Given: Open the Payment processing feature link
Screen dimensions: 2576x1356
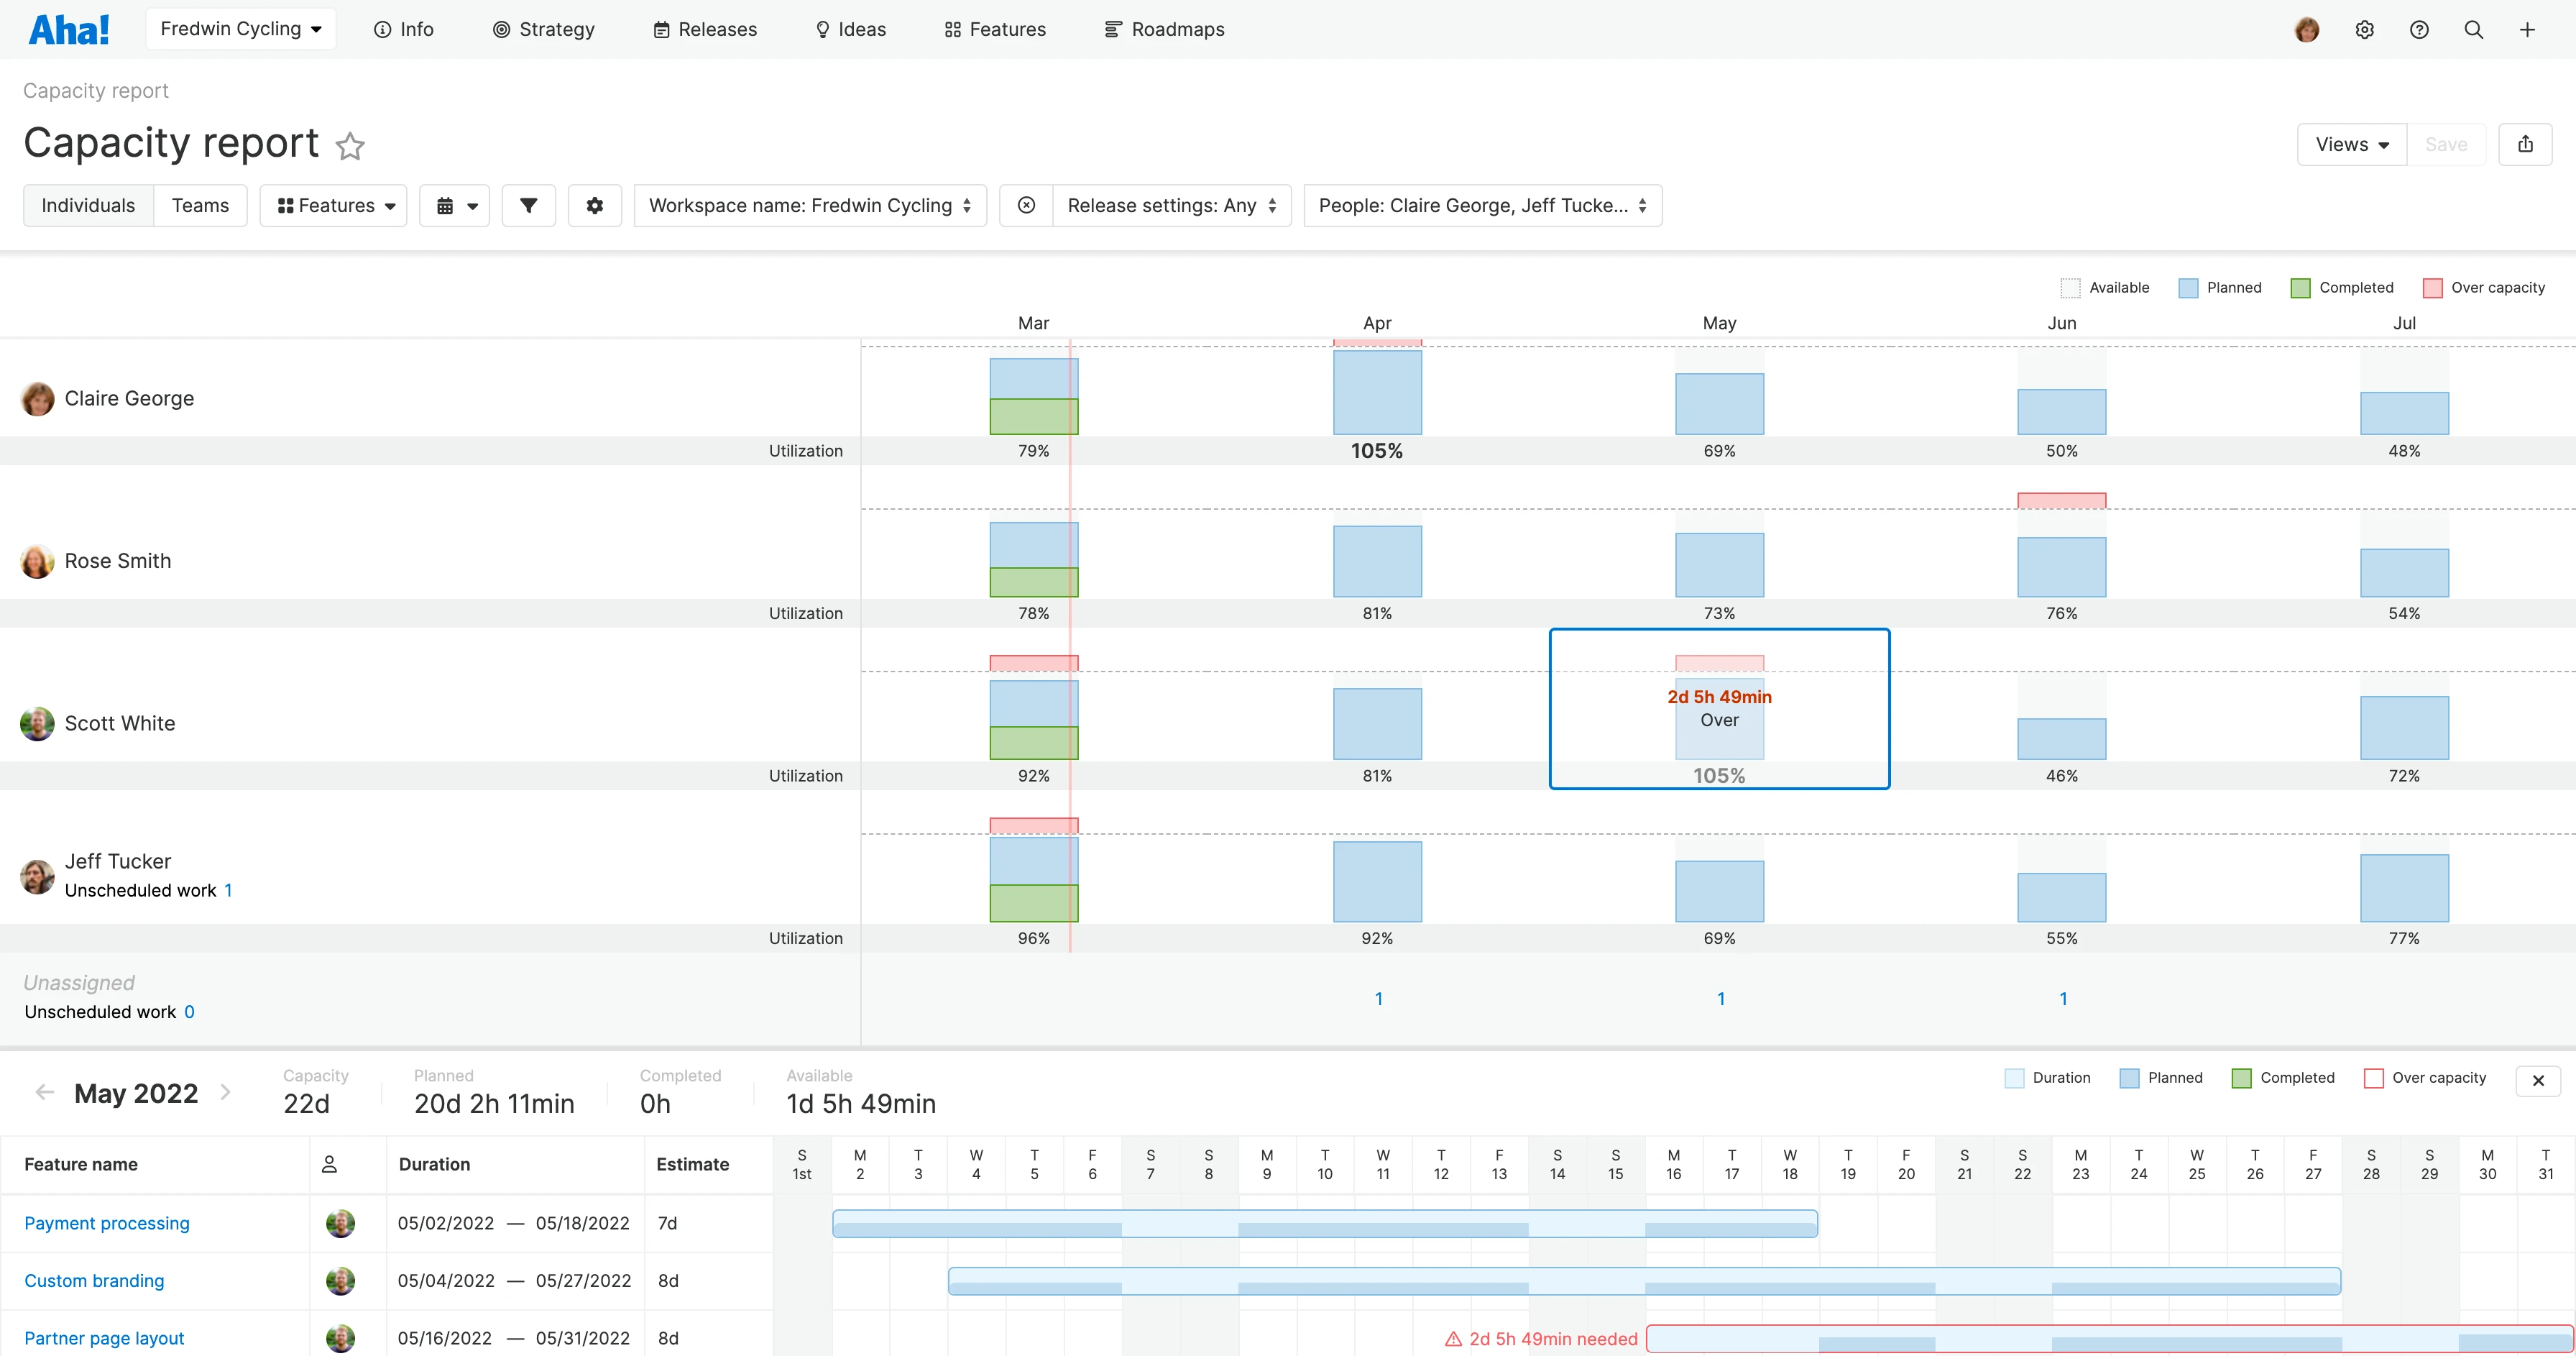Looking at the screenshot, I should pyautogui.click(x=106, y=1222).
